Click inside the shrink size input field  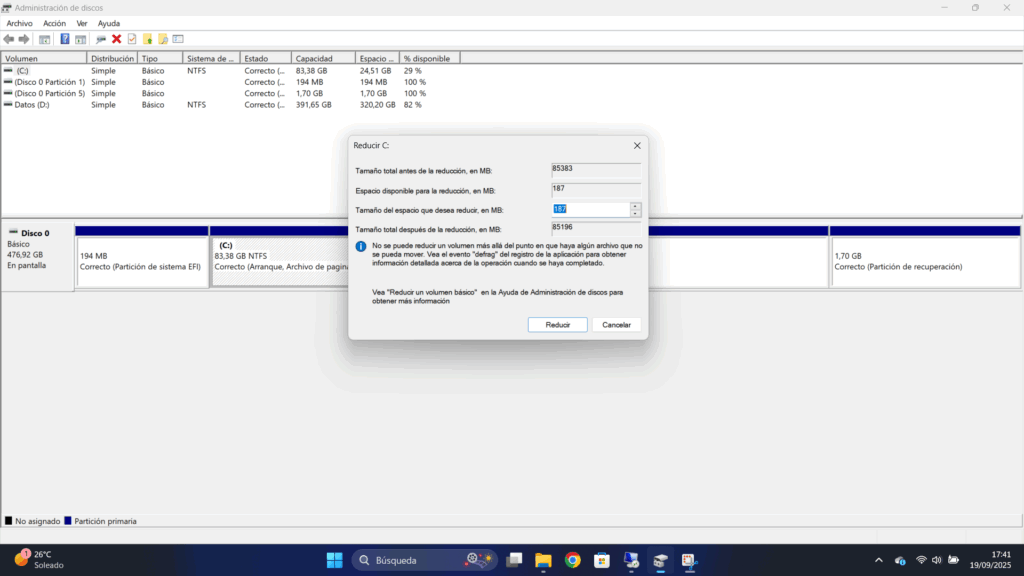pos(590,208)
